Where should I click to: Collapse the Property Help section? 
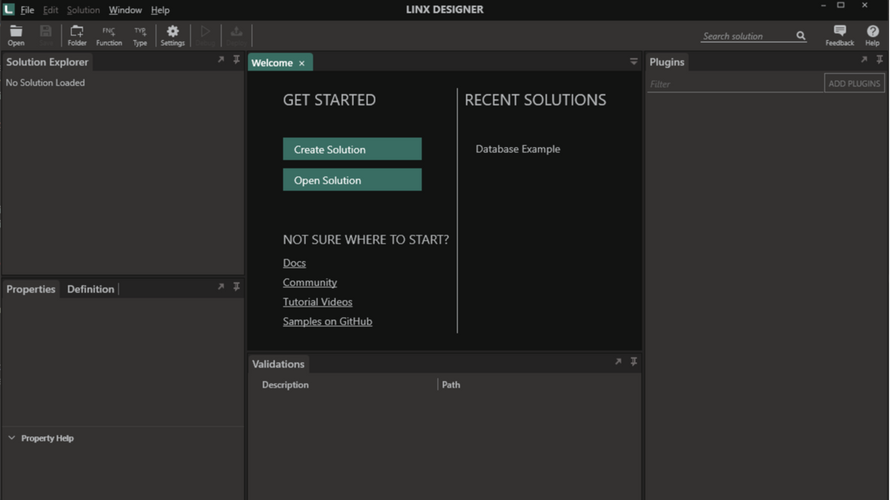point(11,438)
